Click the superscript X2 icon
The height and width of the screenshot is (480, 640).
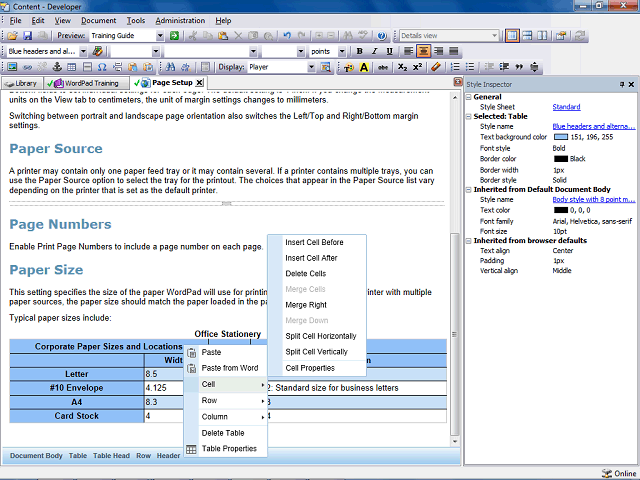(417, 67)
